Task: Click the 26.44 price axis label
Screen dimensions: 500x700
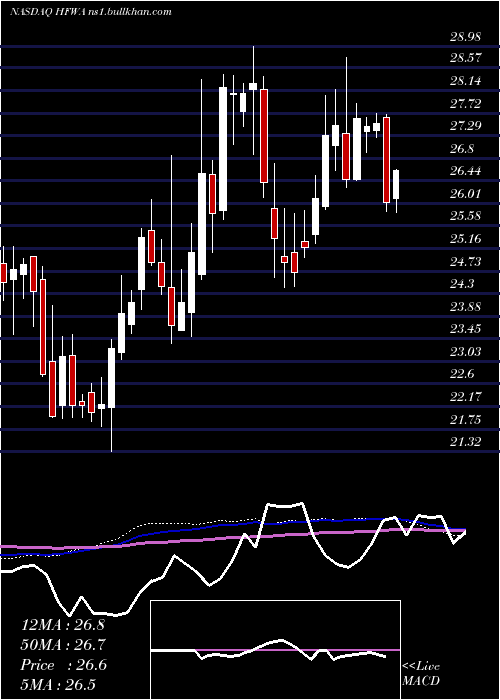Action: point(465,171)
